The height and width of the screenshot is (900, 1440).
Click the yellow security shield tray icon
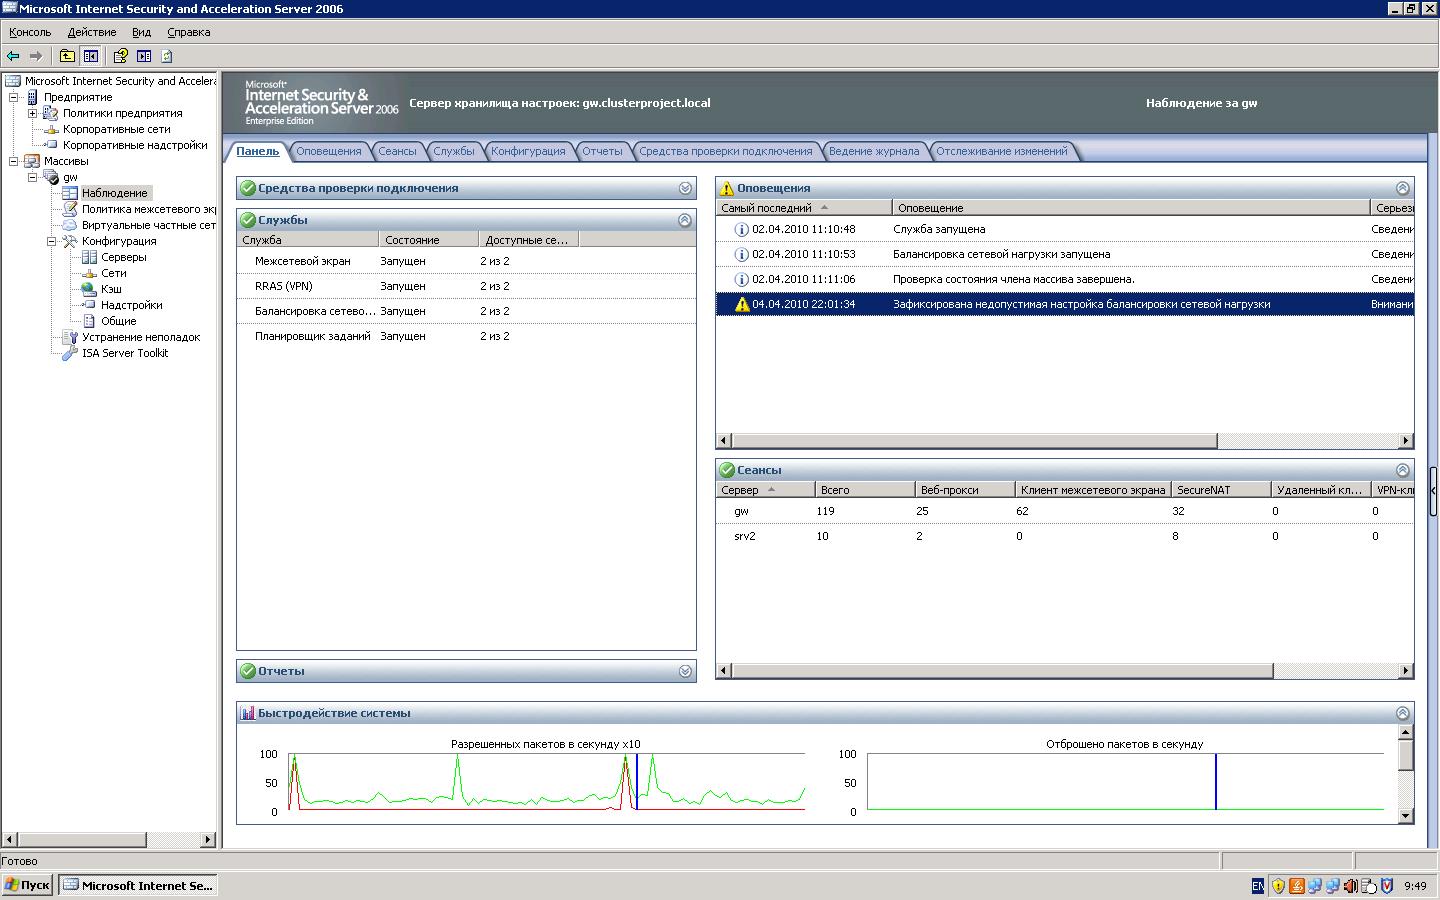[1278, 886]
